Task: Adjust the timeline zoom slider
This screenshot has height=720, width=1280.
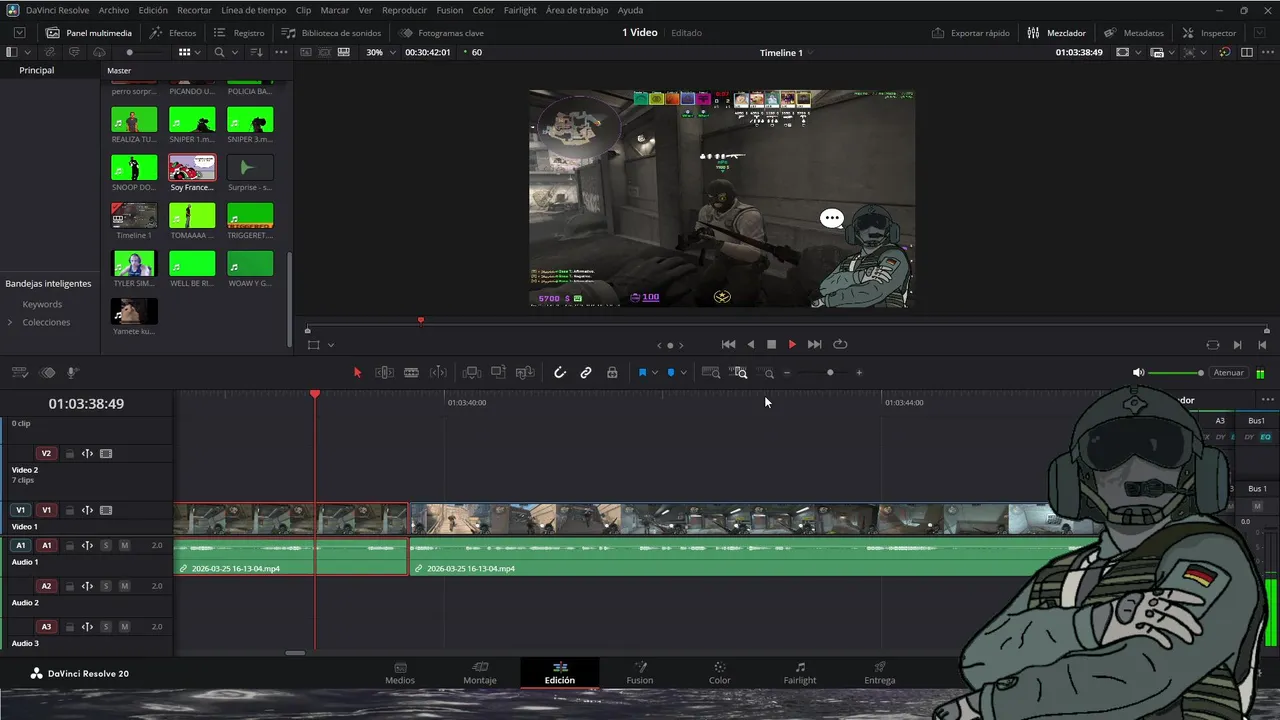Action: (830, 373)
